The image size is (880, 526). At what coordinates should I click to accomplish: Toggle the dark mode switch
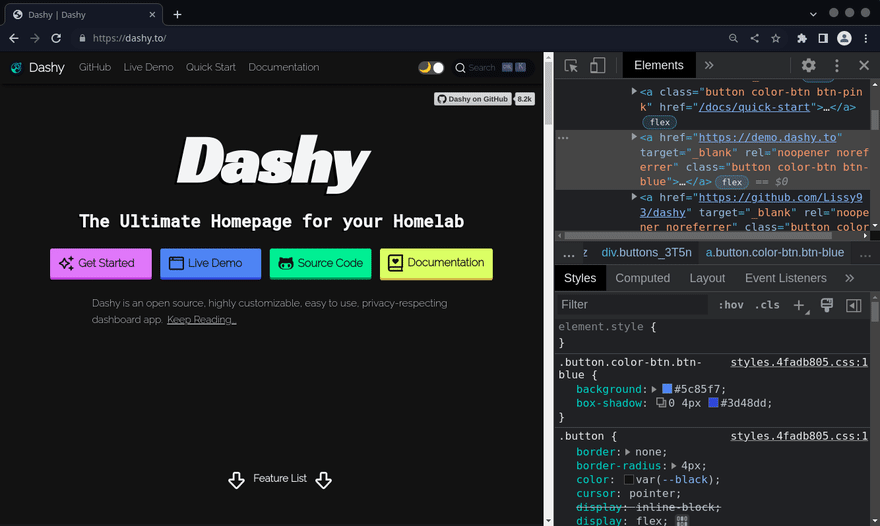tap(431, 67)
